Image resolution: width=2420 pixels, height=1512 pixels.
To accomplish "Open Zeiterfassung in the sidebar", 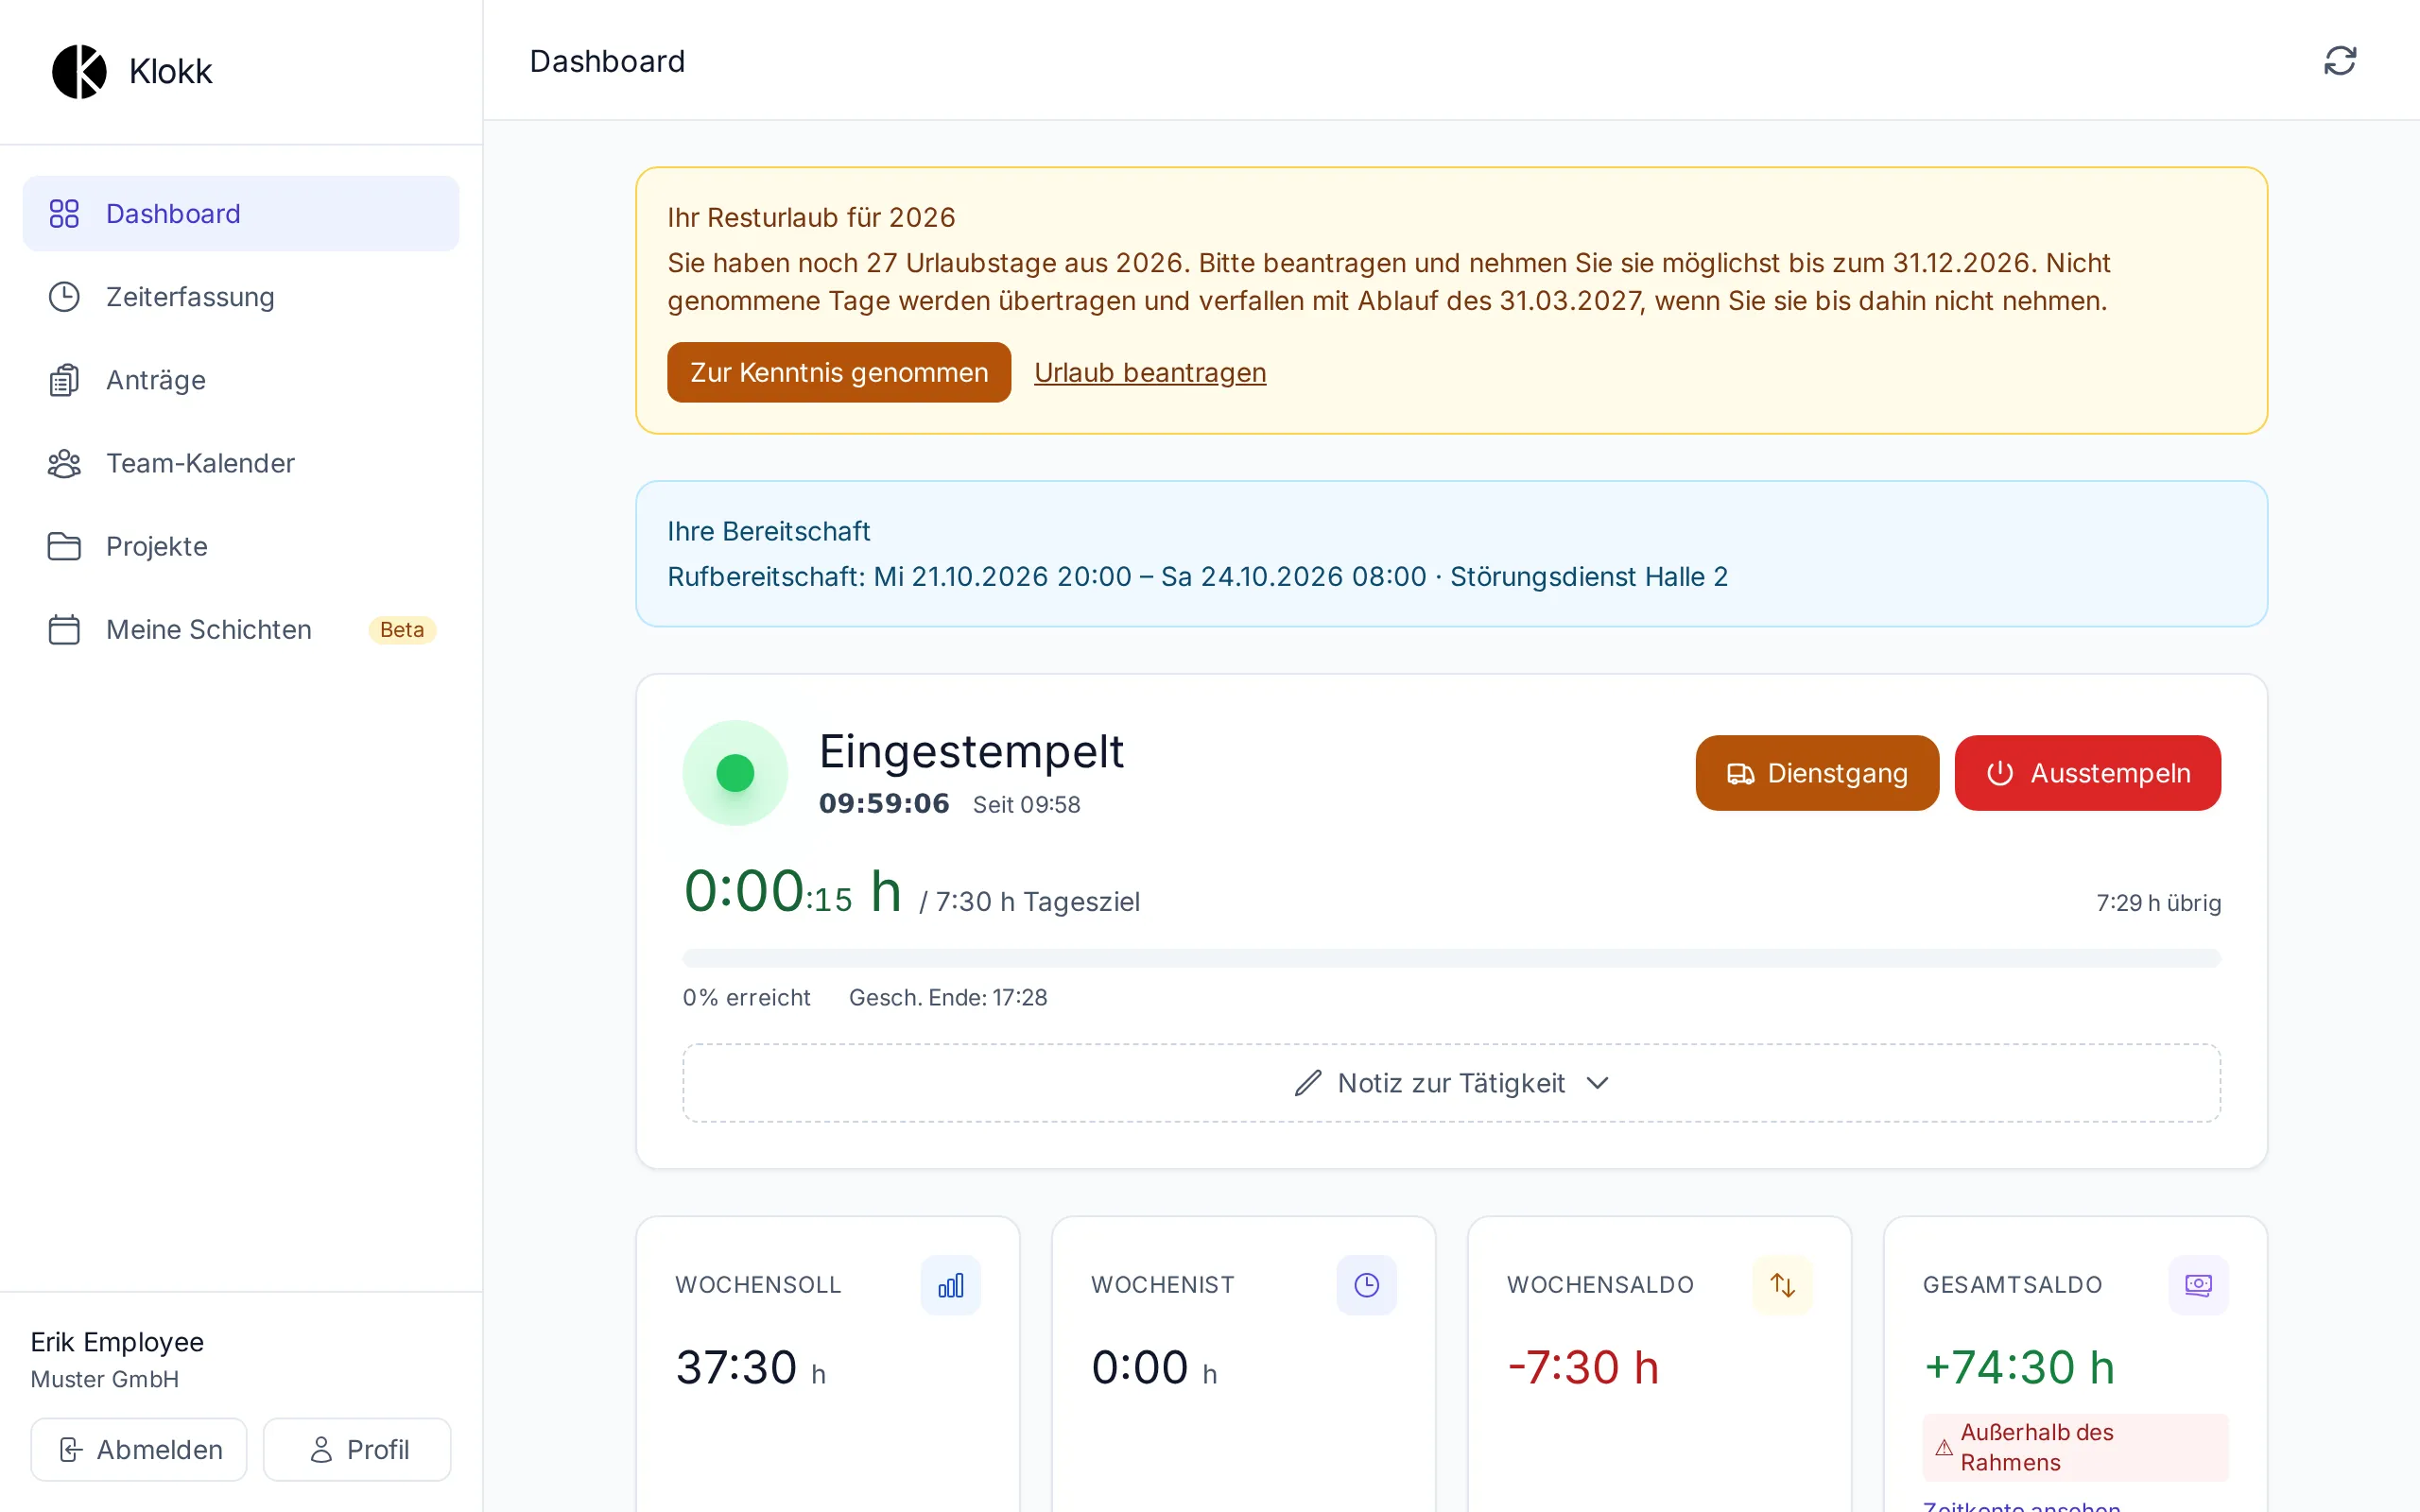I will click(241, 297).
